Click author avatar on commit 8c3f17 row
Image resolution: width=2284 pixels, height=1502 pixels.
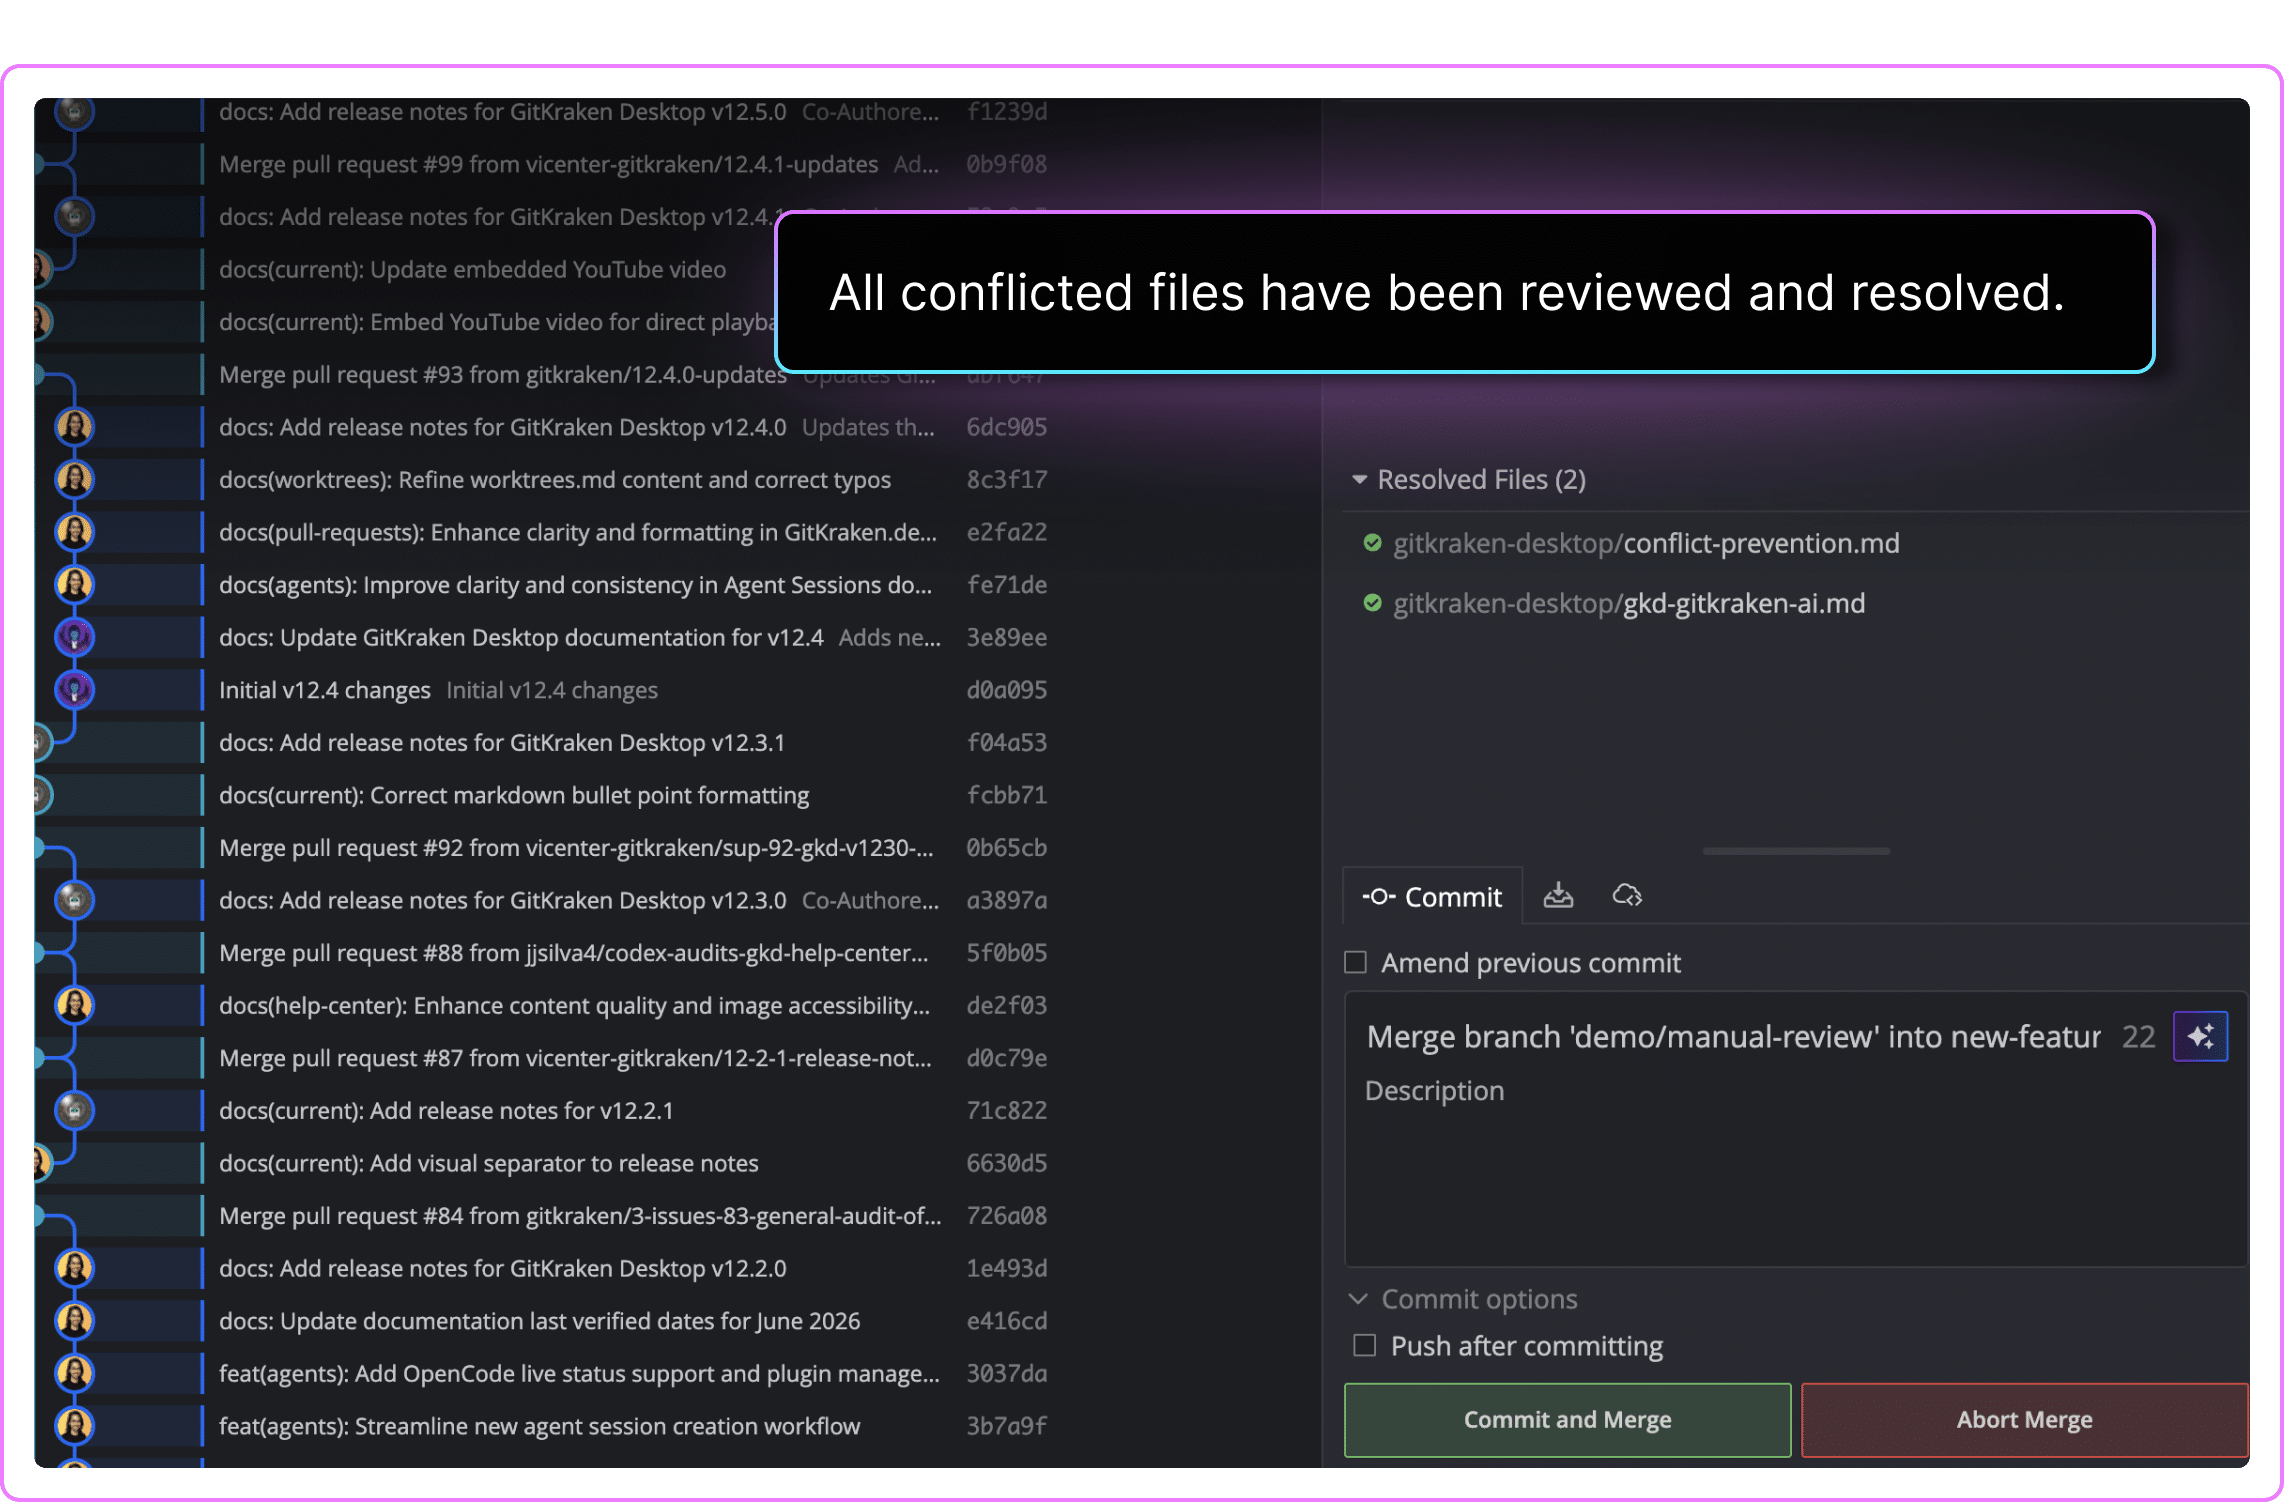click(74, 480)
